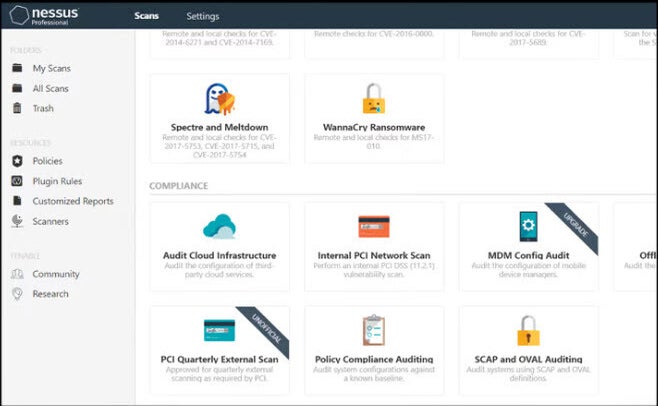Click the Policy Compliance Auditing clipboard icon
This screenshot has height=406, width=658.
[x=373, y=329]
